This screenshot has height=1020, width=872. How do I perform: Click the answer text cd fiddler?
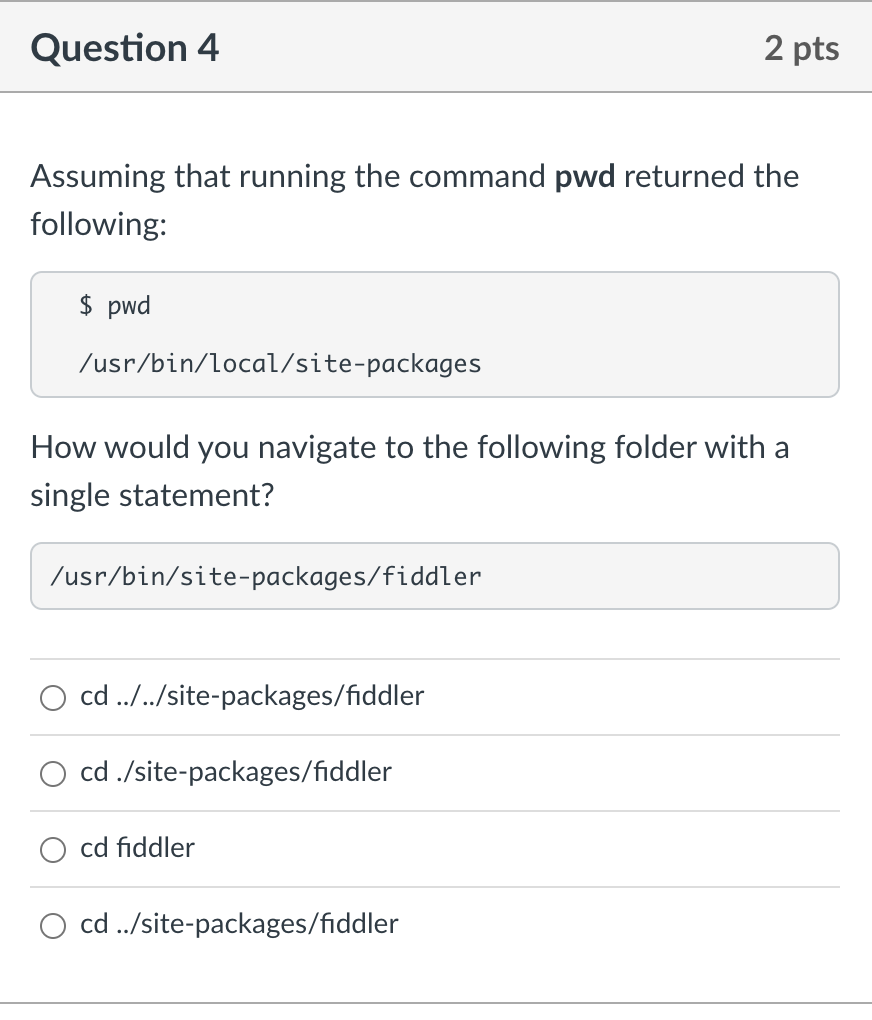[137, 848]
